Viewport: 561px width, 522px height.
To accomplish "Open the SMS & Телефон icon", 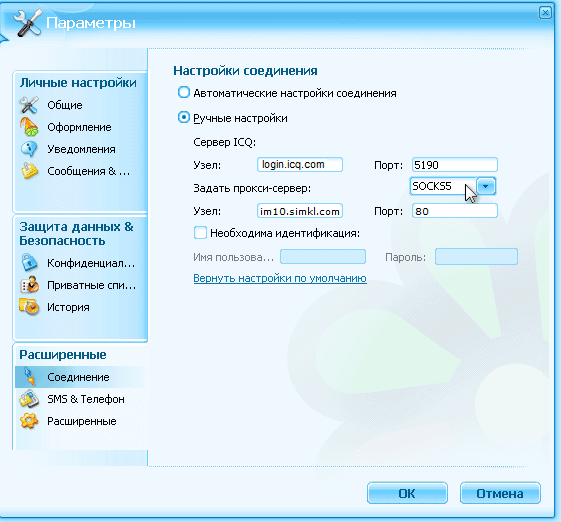I will point(29,399).
